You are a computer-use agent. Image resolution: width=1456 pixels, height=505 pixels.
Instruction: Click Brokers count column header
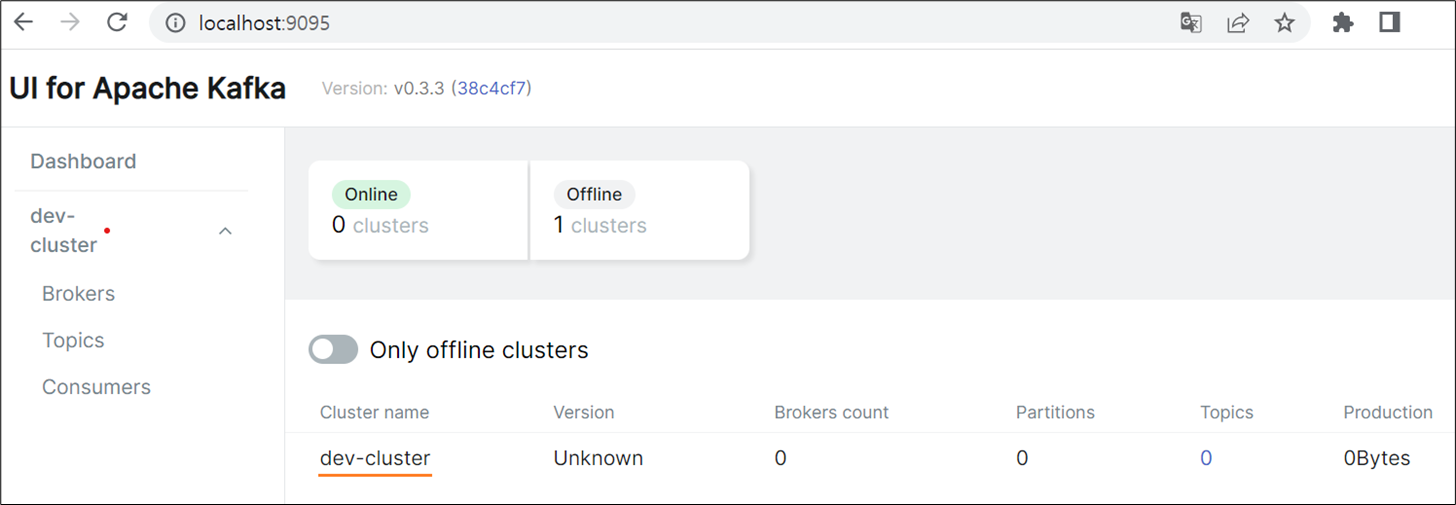coord(831,412)
